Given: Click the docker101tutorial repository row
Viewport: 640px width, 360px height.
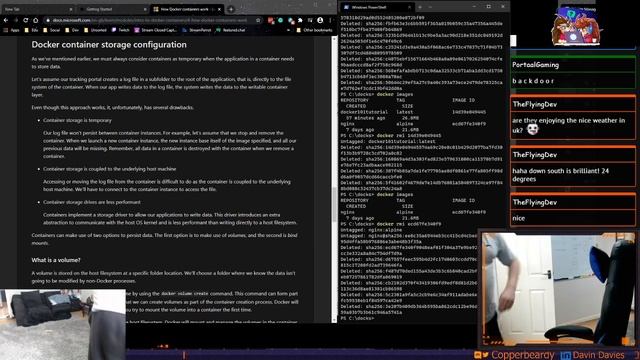Looking at the screenshot, I should pyautogui.click(x=413, y=112).
